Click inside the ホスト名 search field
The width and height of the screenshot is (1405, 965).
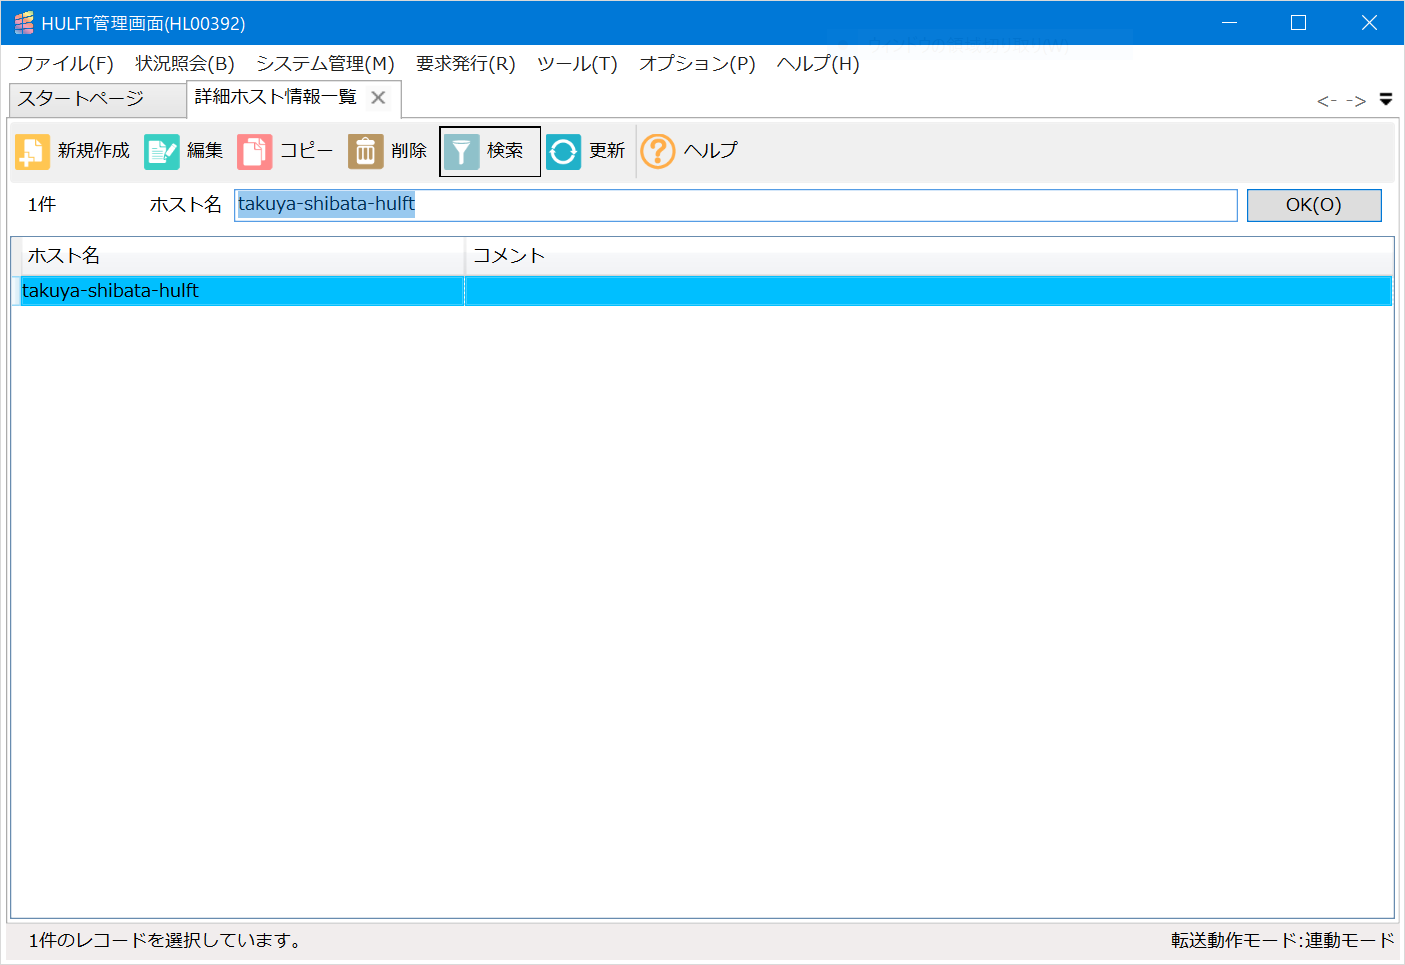(x=700, y=205)
